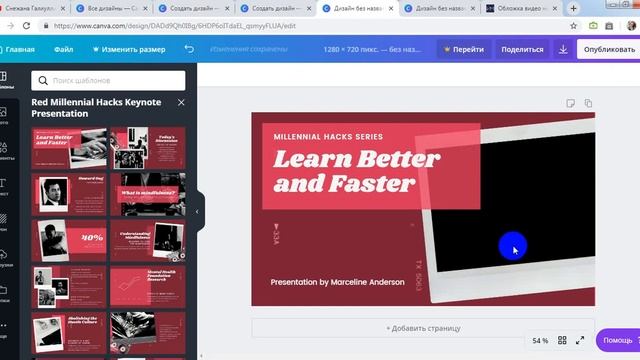Select the Learn Better and Faster template thumbnail
Viewport: 640px width, 360px height.
point(69,148)
